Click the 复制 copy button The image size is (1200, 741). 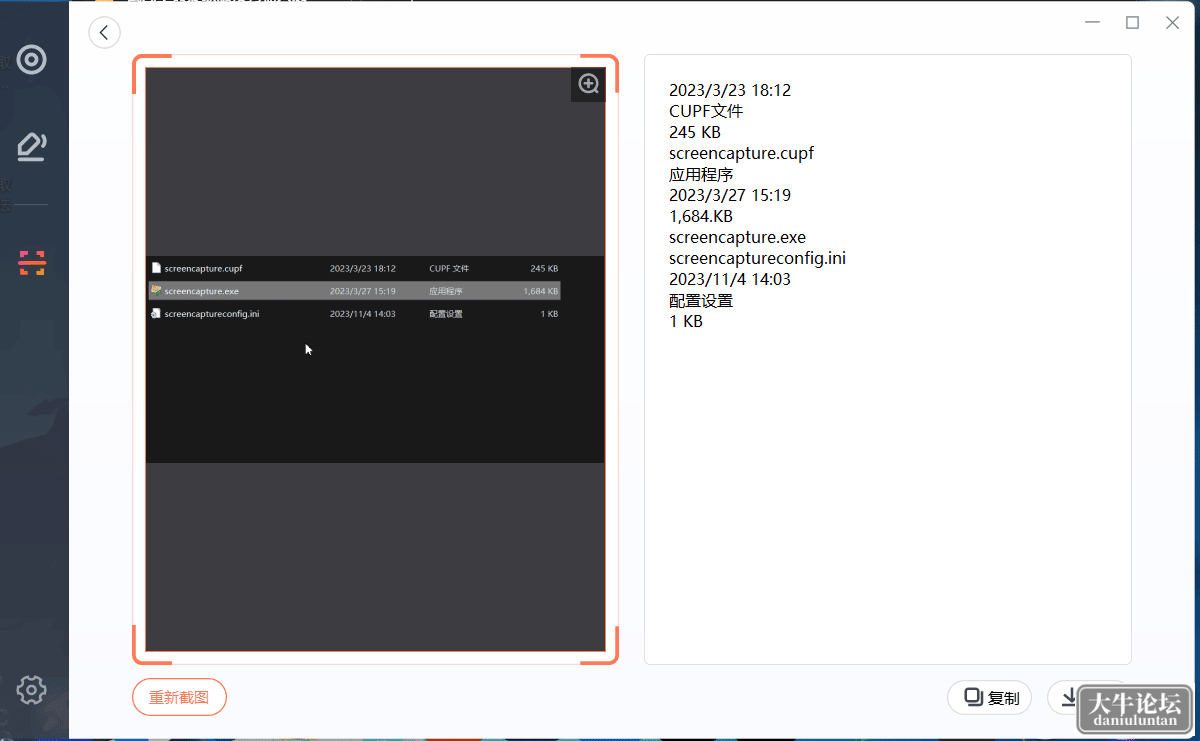pyautogui.click(x=990, y=698)
